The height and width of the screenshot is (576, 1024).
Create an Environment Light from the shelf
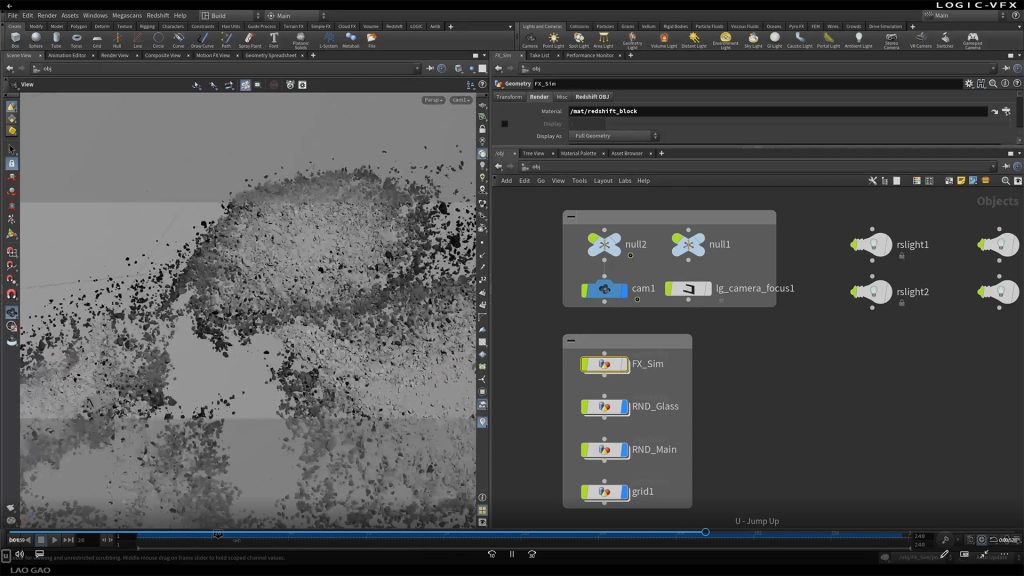tap(725, 39)
